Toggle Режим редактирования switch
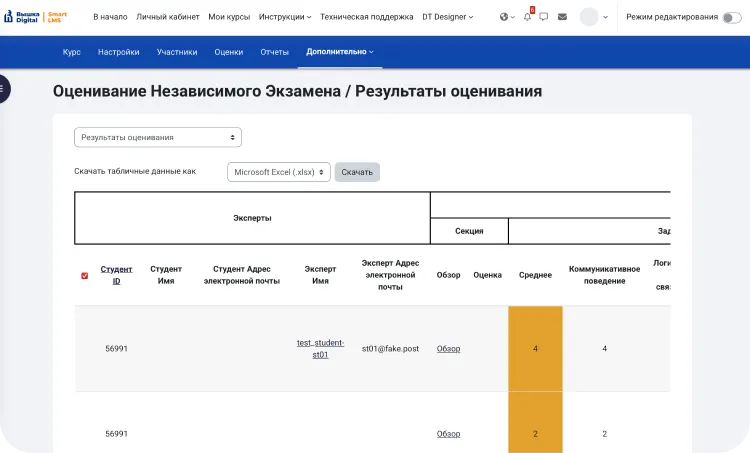Screen dimensions: 750x453 coord(731,18)
